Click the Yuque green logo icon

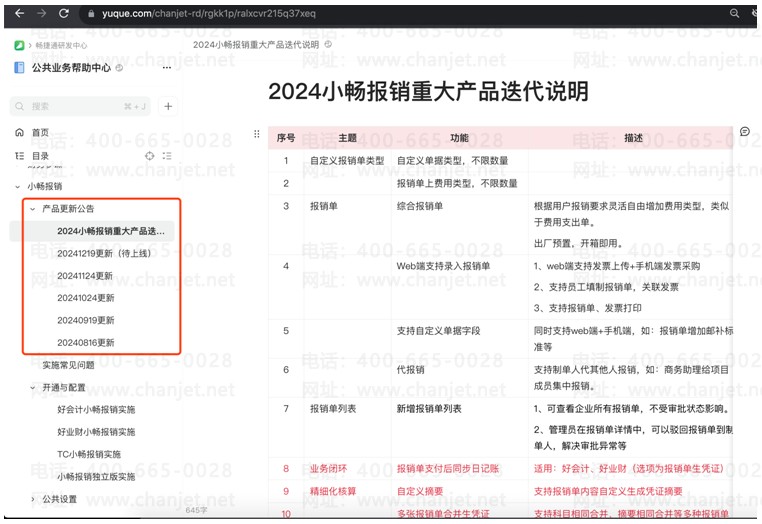[19, 45]
